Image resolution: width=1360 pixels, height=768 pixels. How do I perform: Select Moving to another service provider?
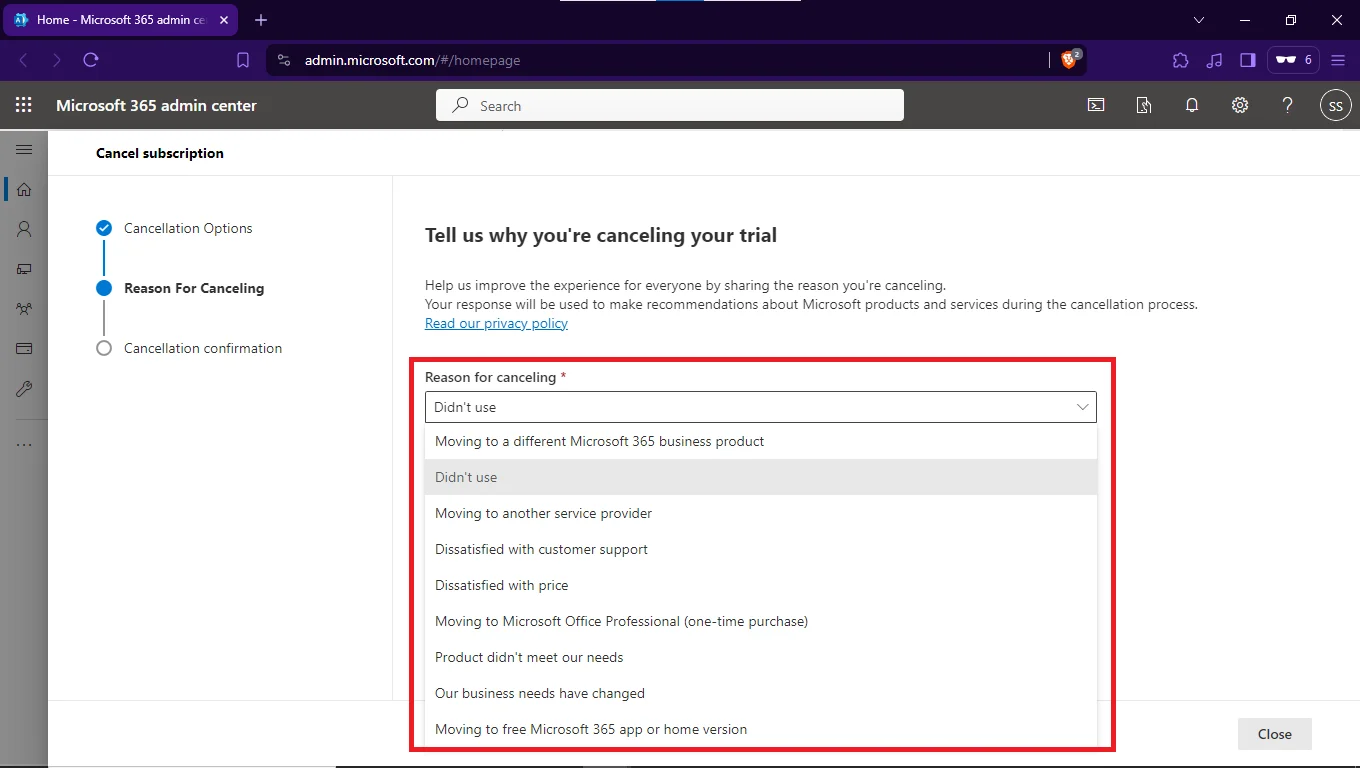(x=761, y=513)
